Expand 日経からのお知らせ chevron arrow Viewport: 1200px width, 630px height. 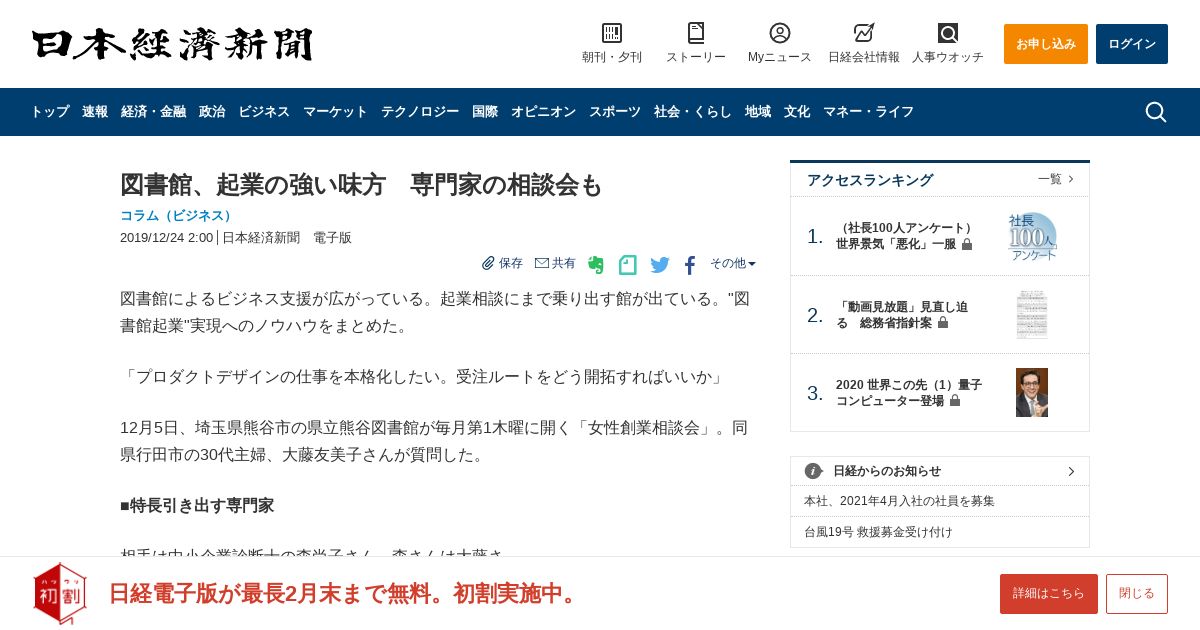[1071, 471]
